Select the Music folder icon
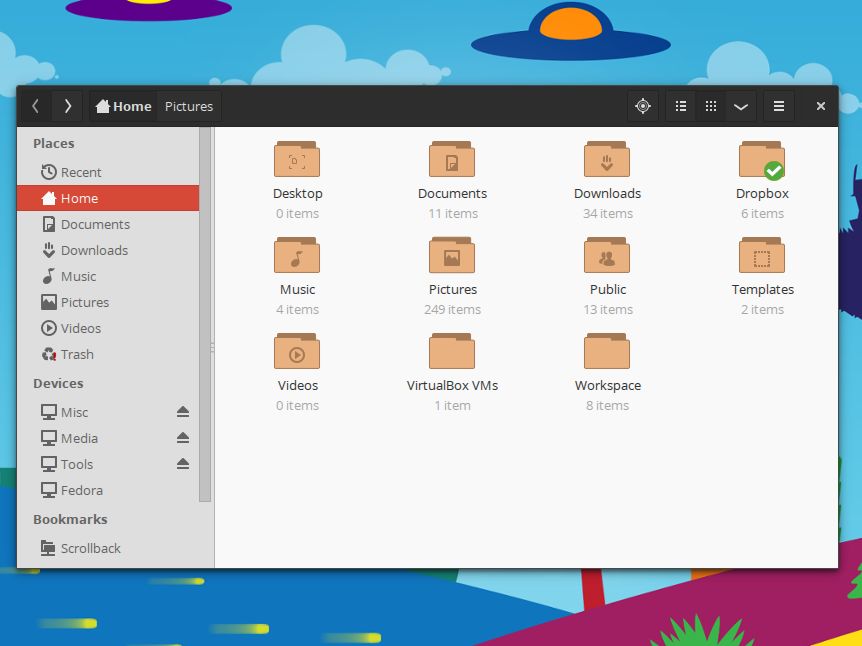The height and width of the screenshot is (646, 862). pos(297,255)
